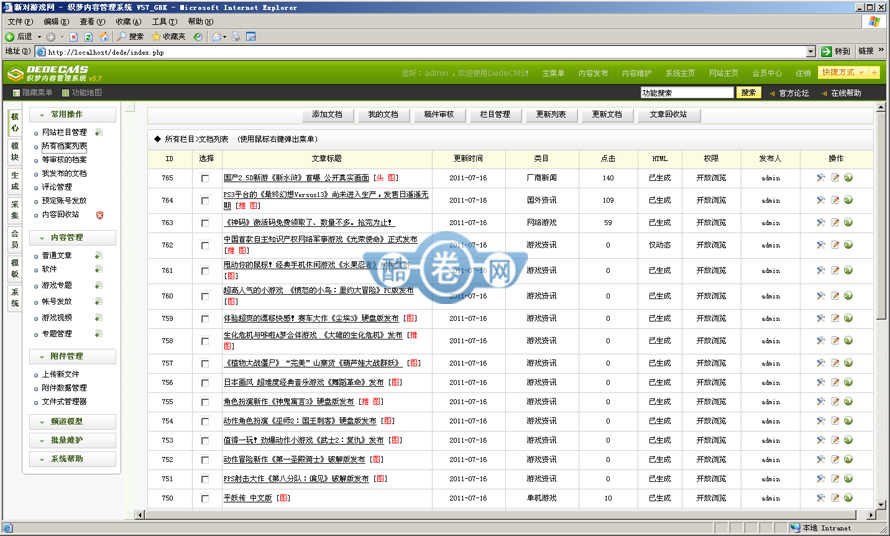Click in the 功能搜索 input field

(687, 93)
